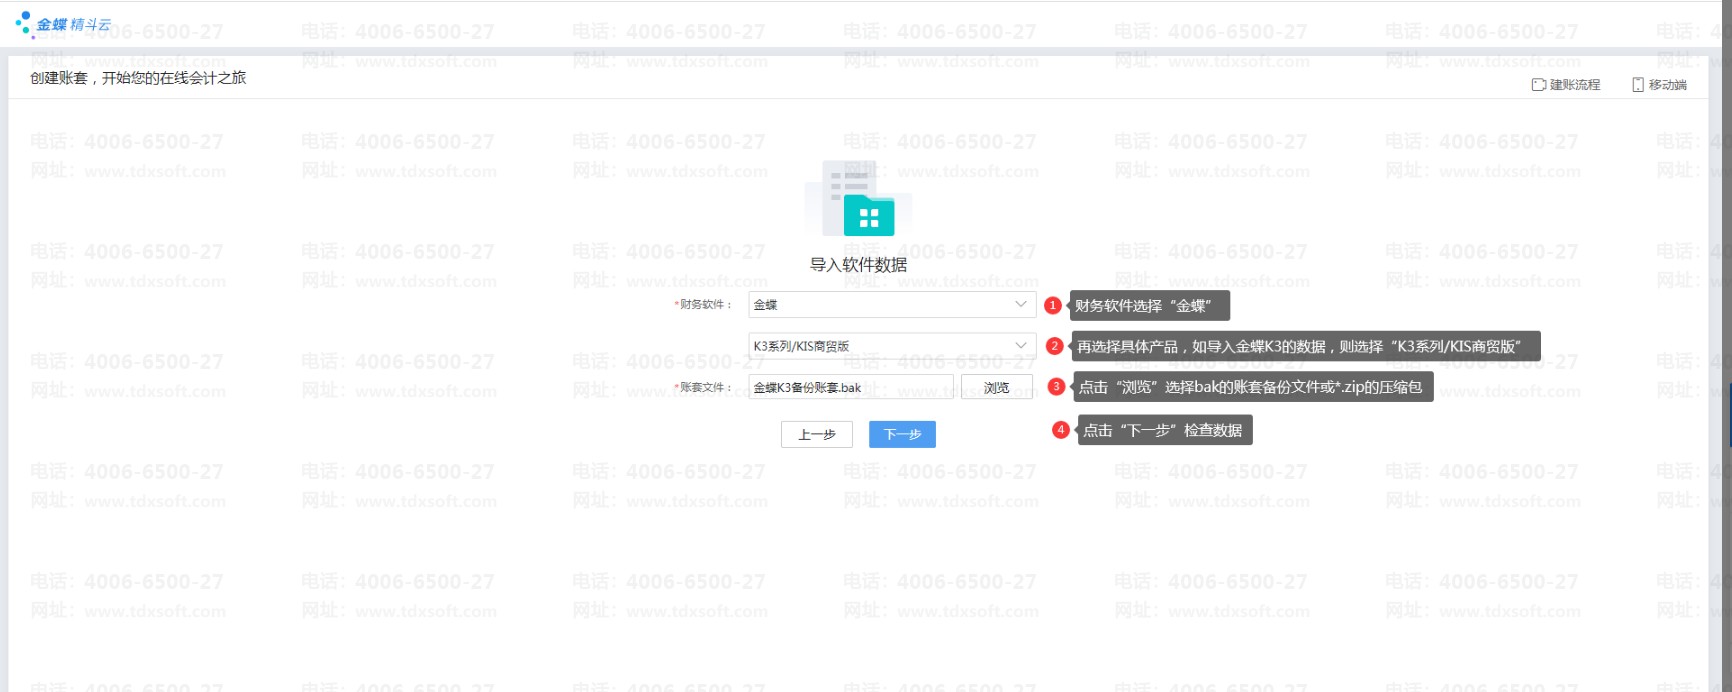This screenshot has width=1732, height=692.
Task: Click red step 1 marker
Action: pos(1052,305)
